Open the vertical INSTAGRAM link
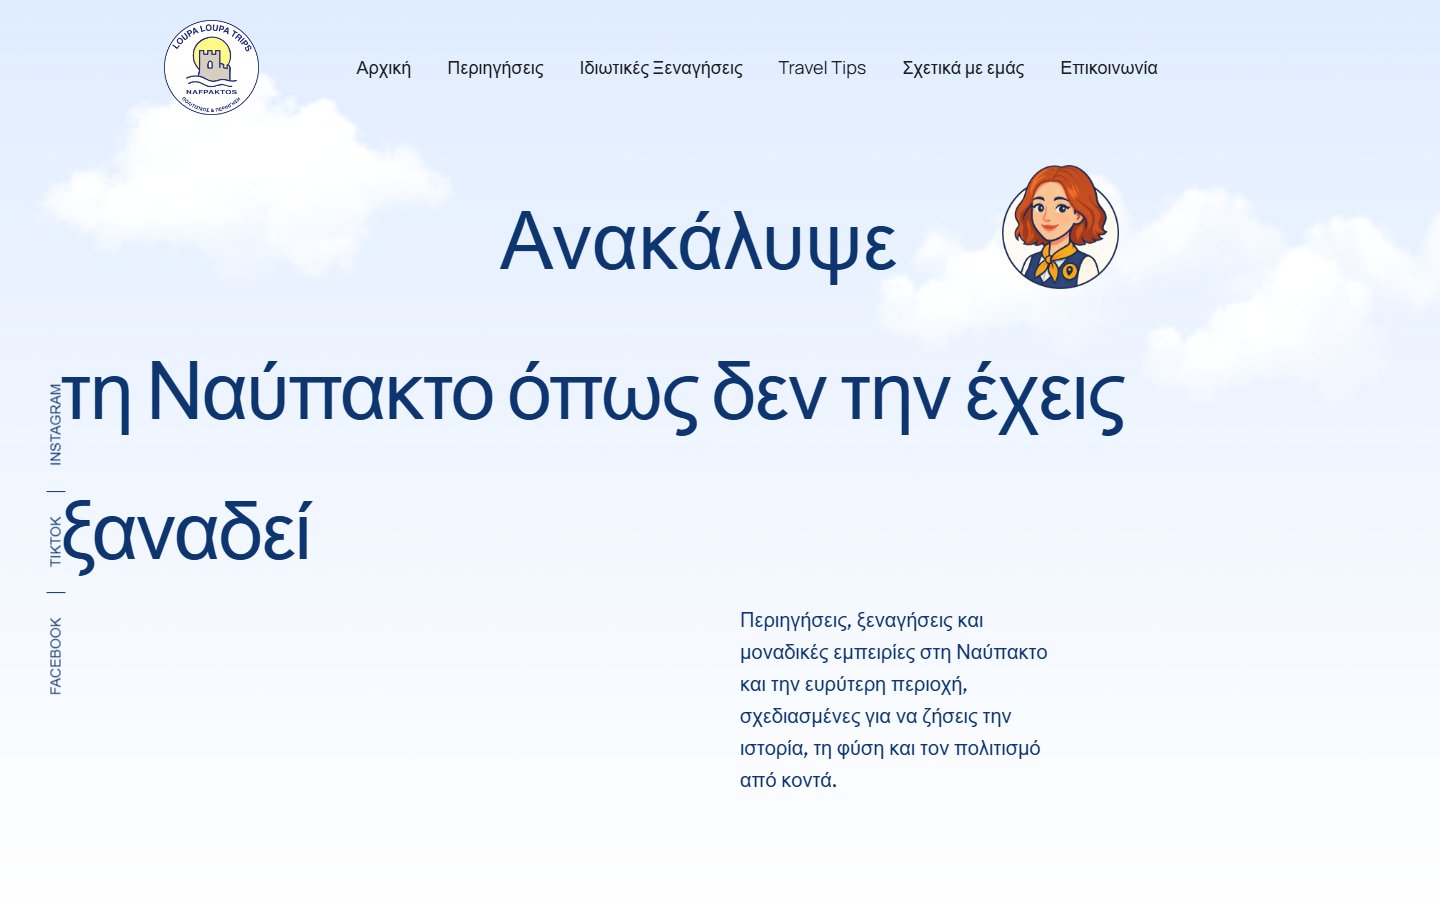1440x900 pixels. (56, 424)
